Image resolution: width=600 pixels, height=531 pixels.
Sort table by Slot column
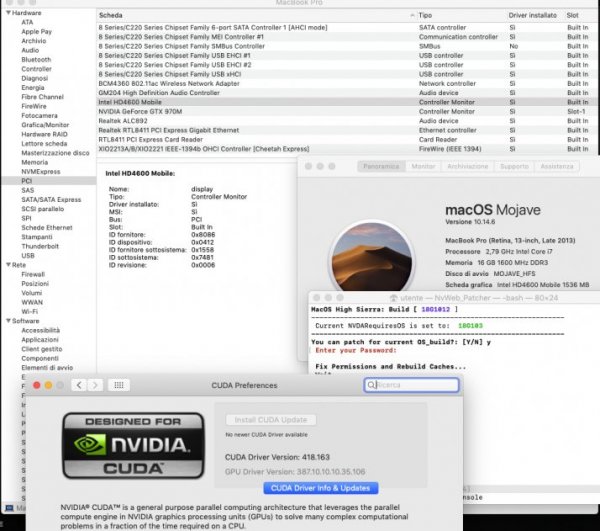pos(580,15)
